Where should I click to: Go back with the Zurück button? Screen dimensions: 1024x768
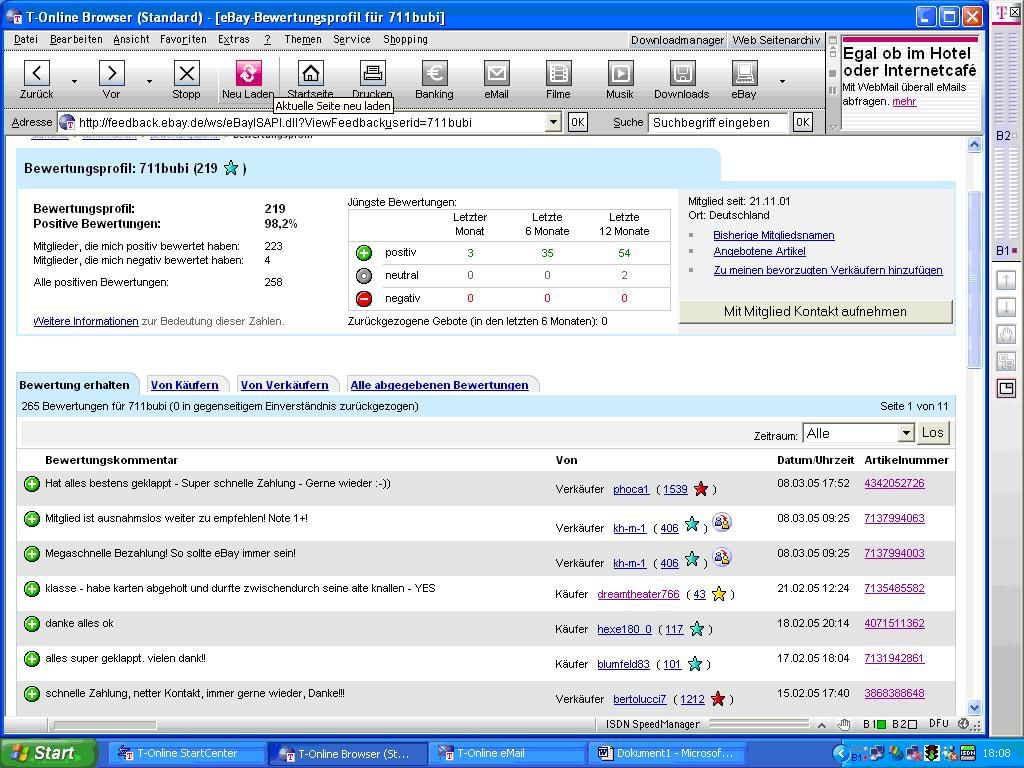coord(37,80)
